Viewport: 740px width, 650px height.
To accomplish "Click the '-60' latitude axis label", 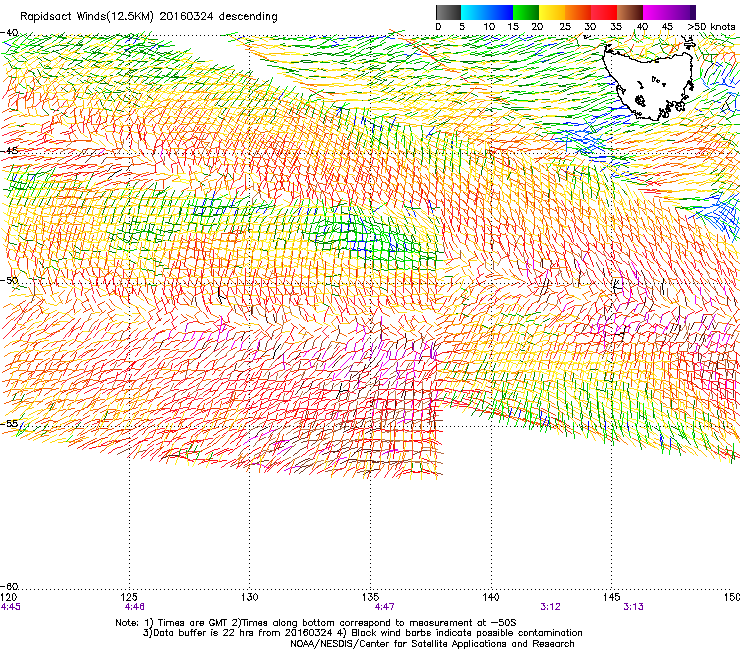I will click(x=9, y=586).
